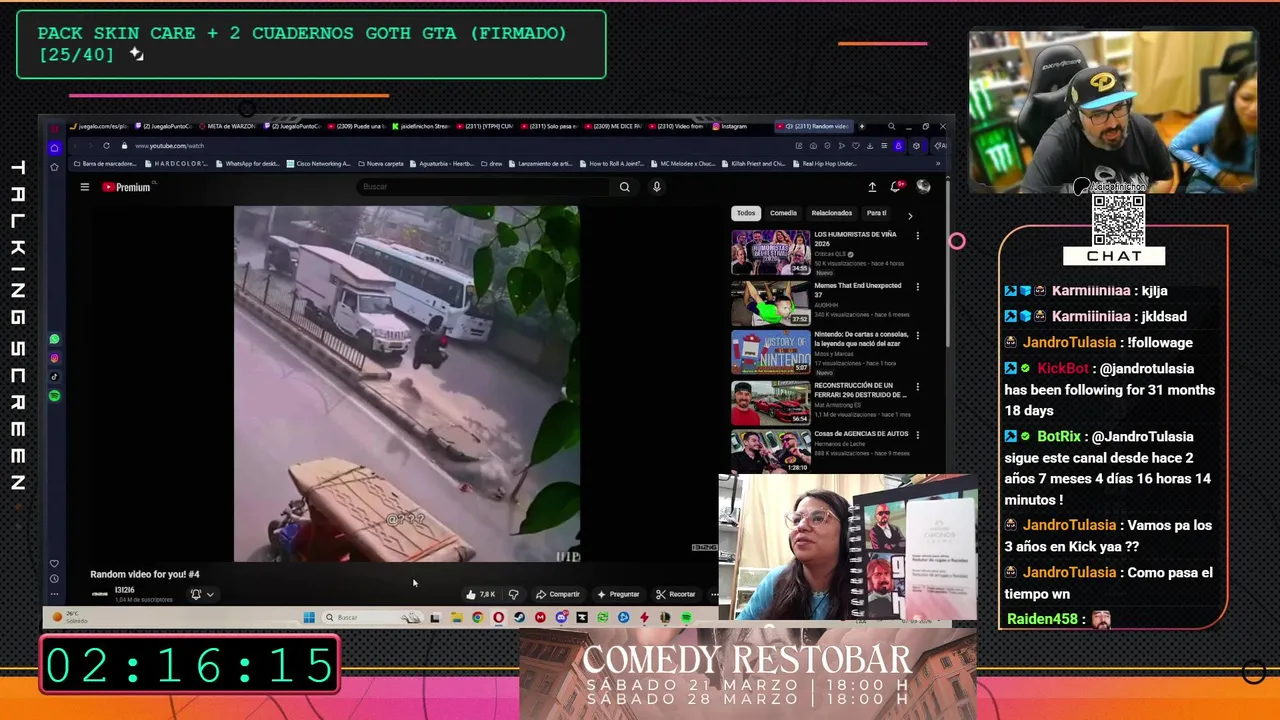Open Spotify from the taskbar
This screenshot has width=1280, height=720.
[687, 618]
